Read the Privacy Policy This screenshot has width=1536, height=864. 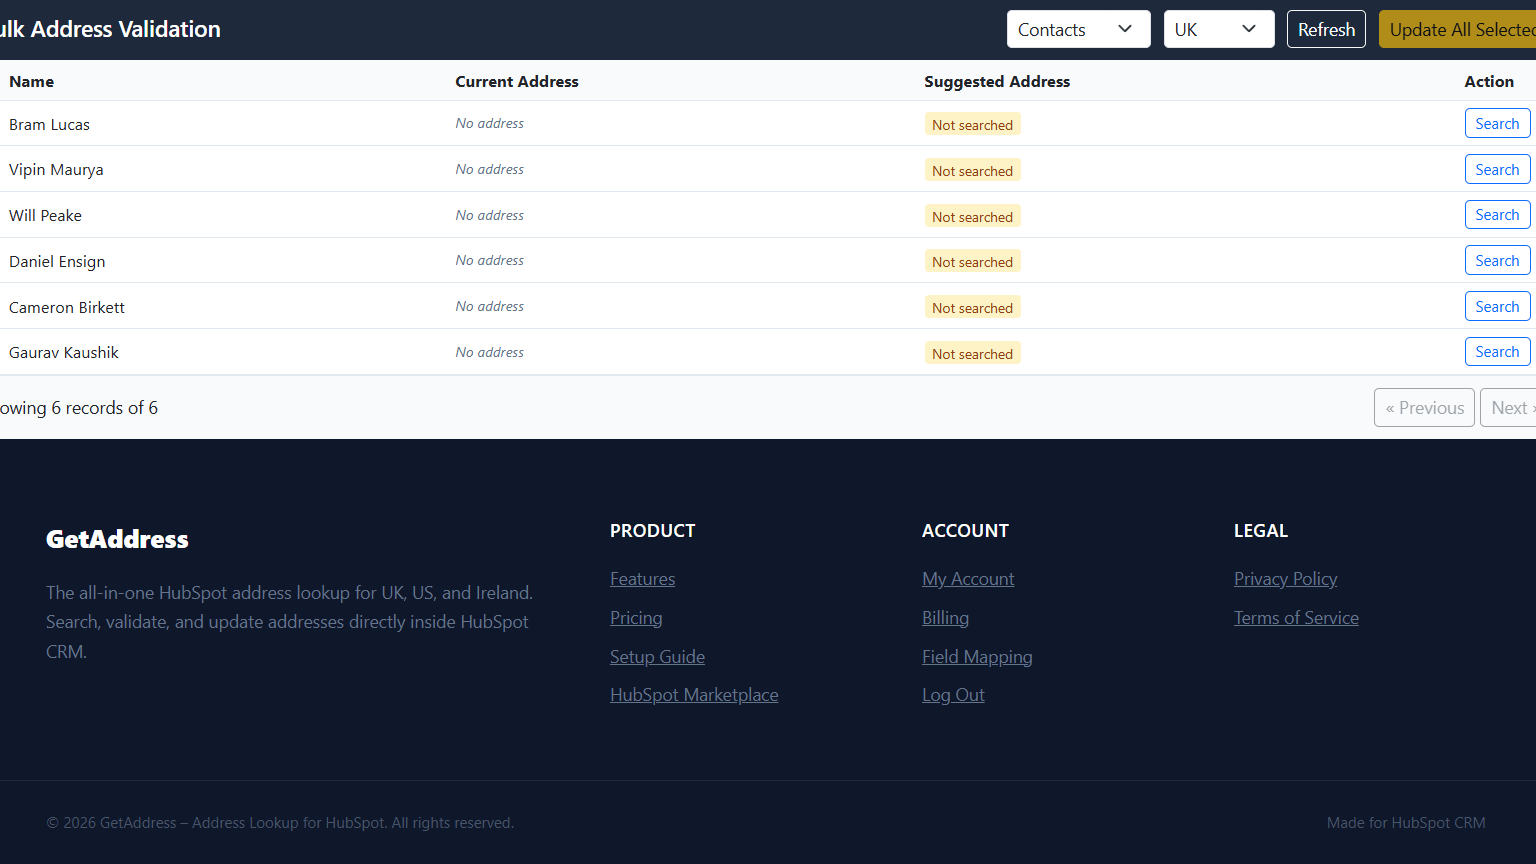(1285, 578)
